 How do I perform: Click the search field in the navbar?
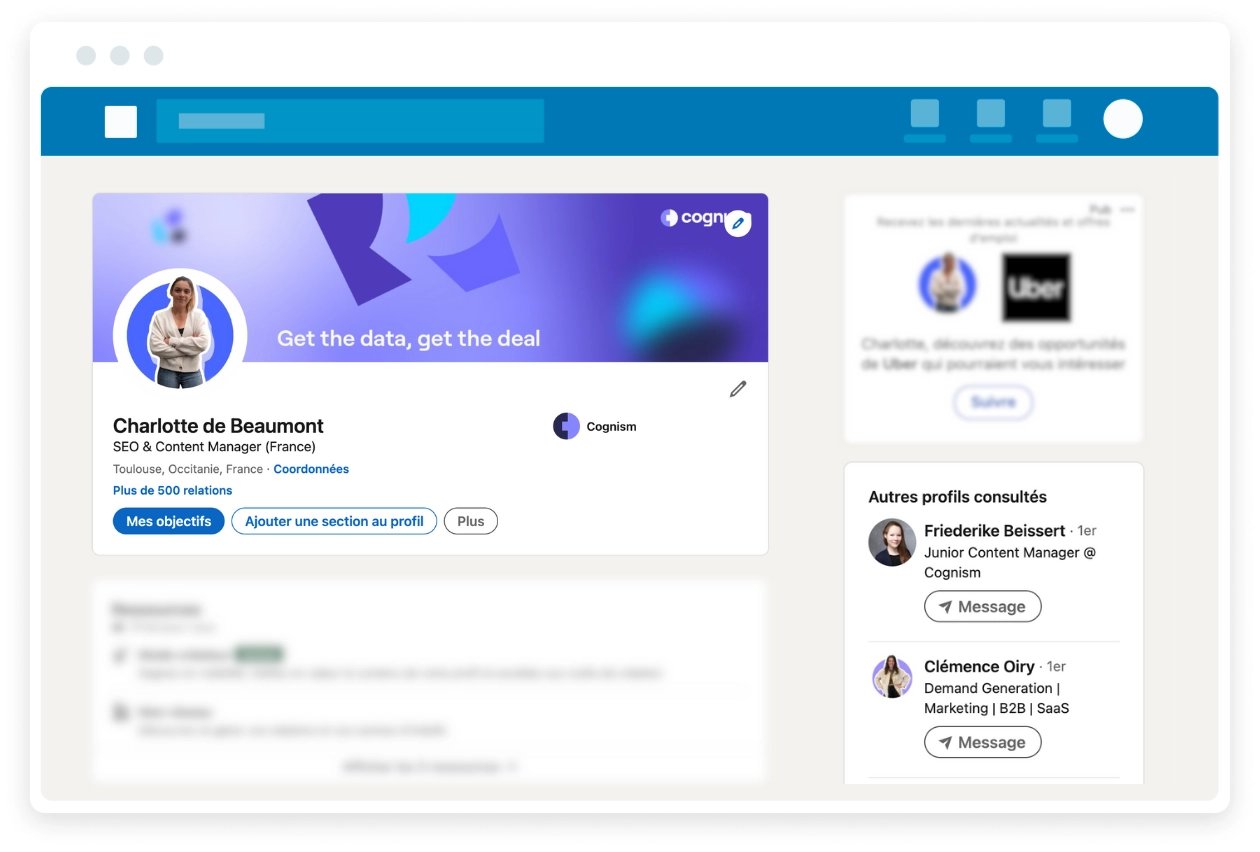[x=350, y=121]
